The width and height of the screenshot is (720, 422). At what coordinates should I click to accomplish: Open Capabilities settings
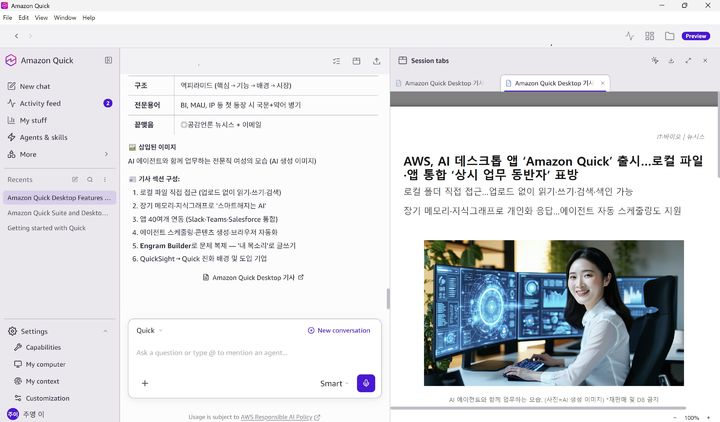(43, 348)
